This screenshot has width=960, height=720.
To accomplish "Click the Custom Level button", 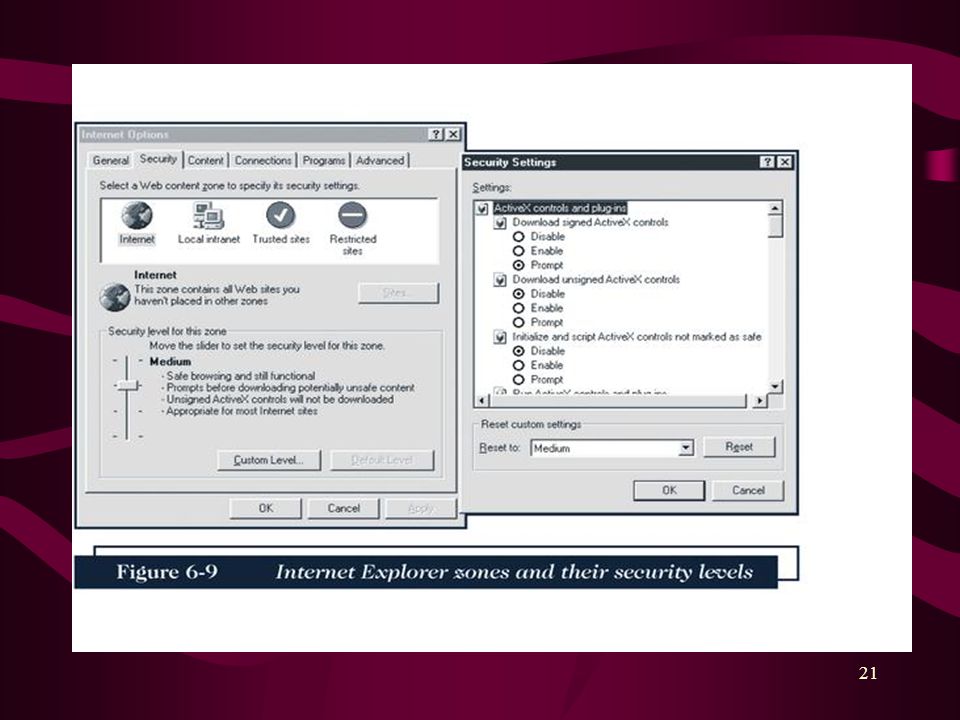I will [x=269, y=460].
